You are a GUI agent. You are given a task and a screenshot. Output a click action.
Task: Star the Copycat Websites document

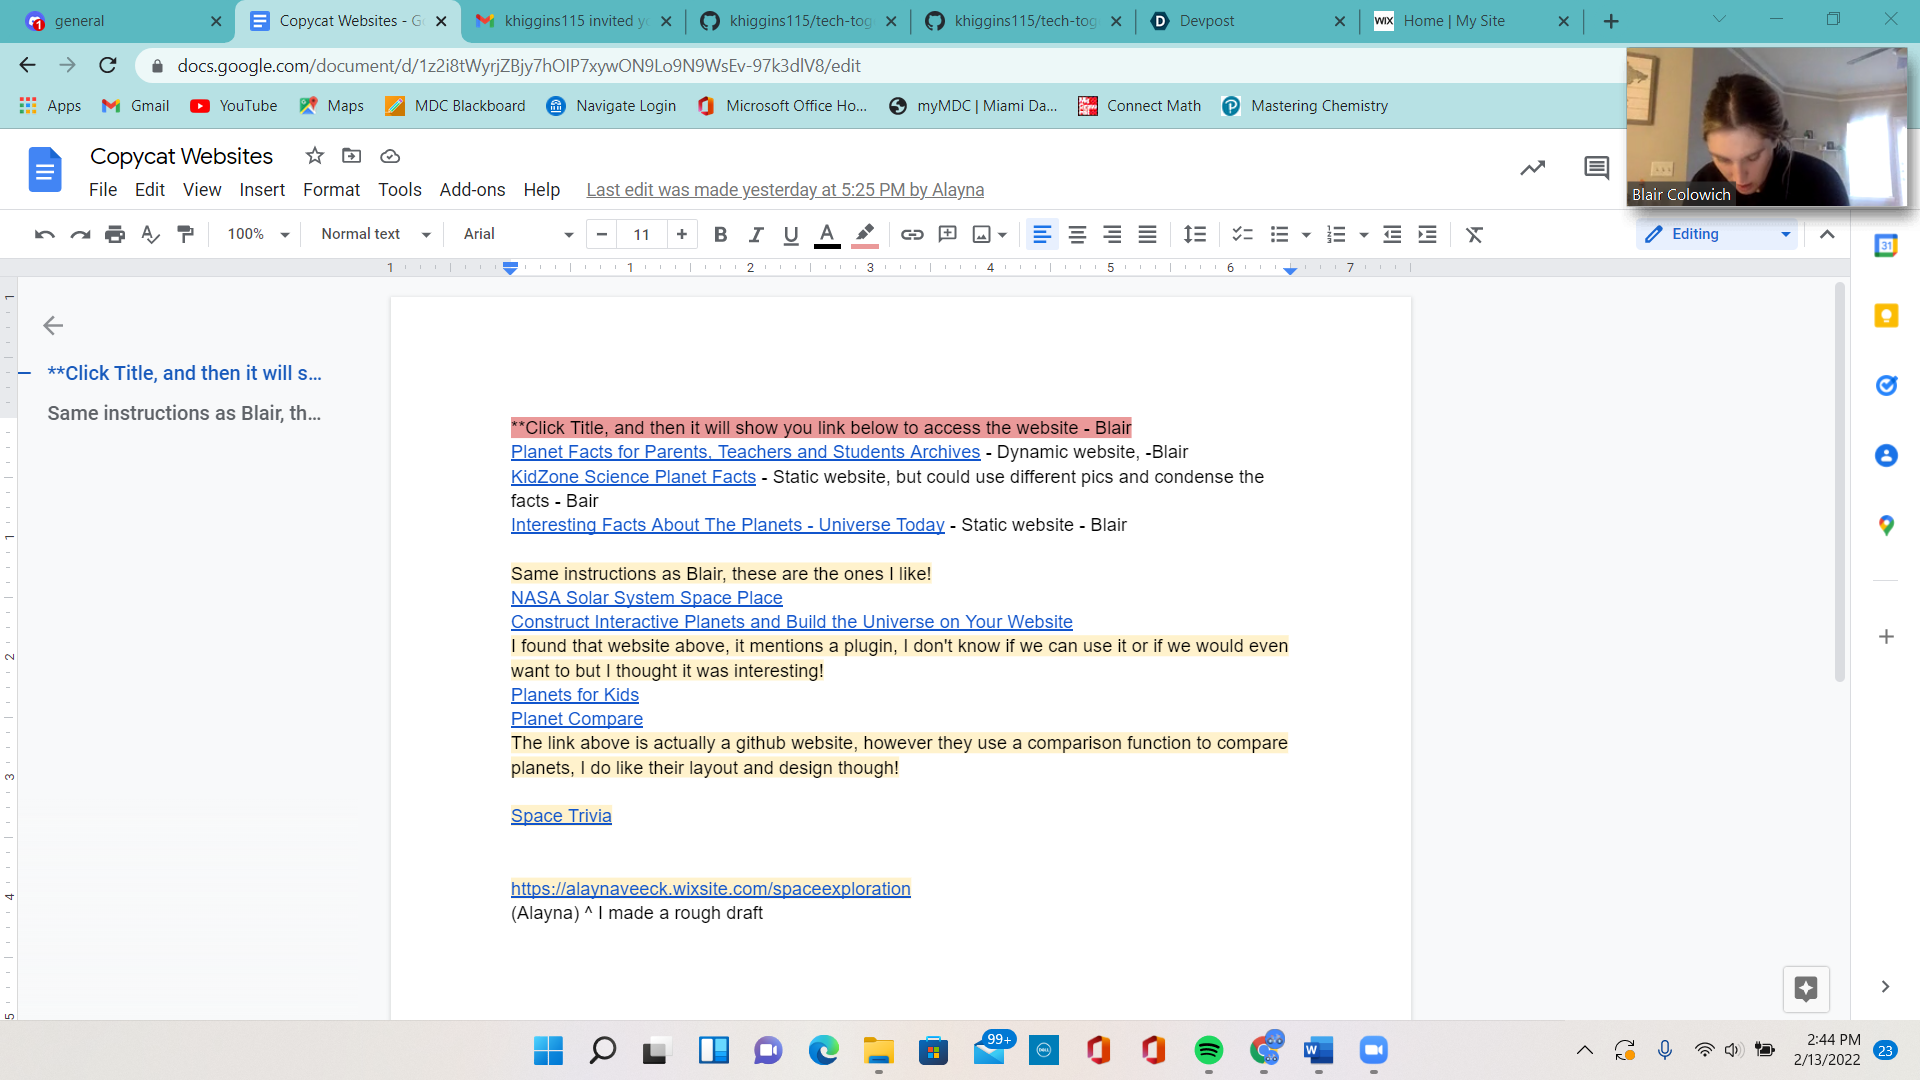[x=314, y=156]
